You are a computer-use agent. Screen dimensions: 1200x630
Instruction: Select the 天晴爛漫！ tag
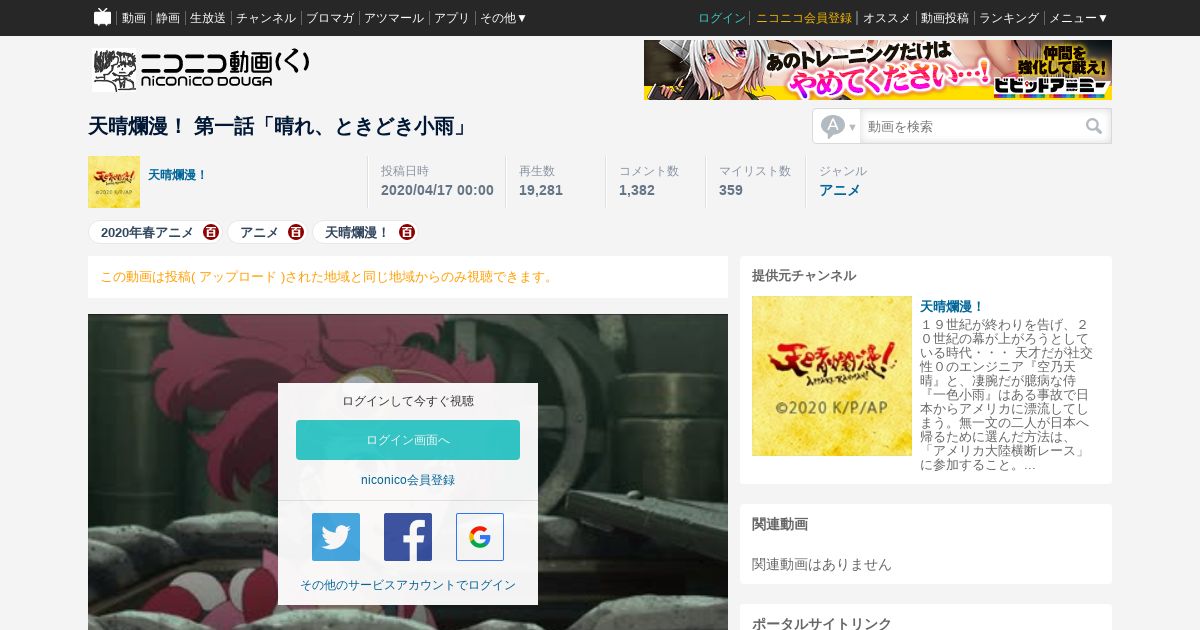pyautogui.click(x=357, y=232)
